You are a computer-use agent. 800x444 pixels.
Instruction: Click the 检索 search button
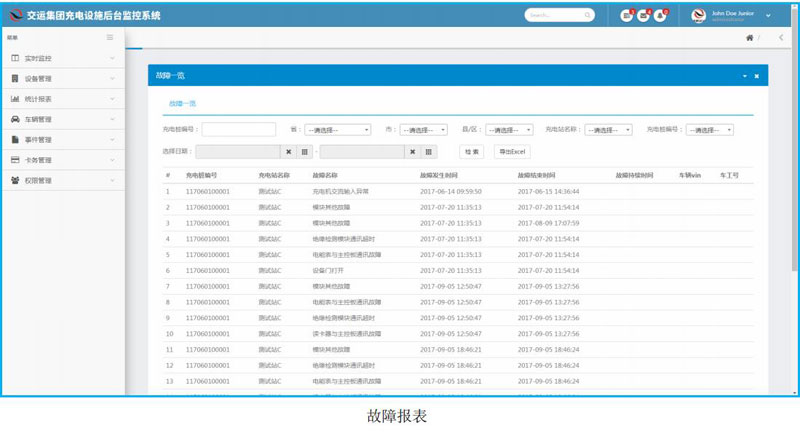click(472, 151)
